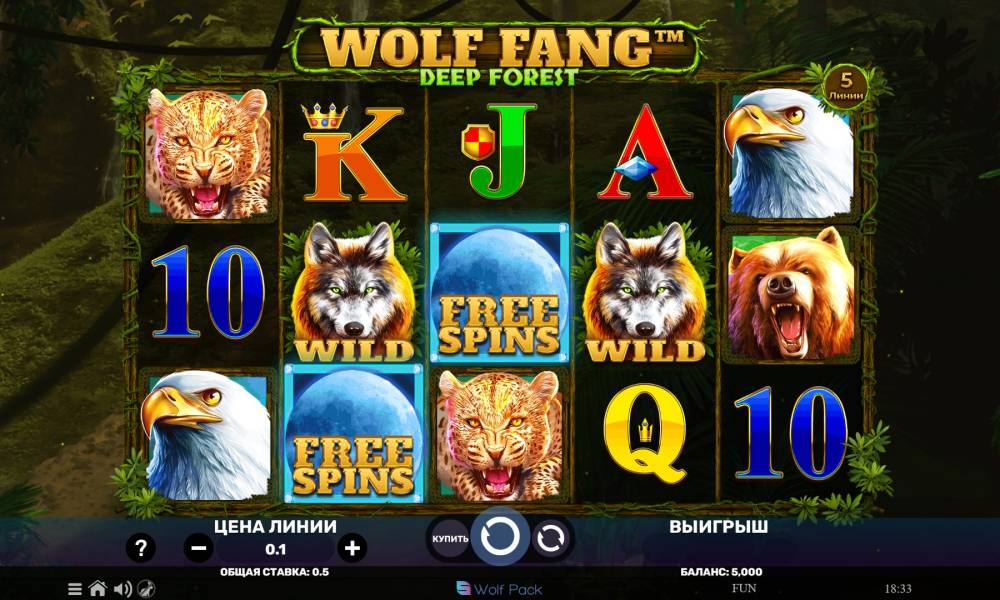Select the line price value 0.1
1000x600 pixels.
[276, 549]
